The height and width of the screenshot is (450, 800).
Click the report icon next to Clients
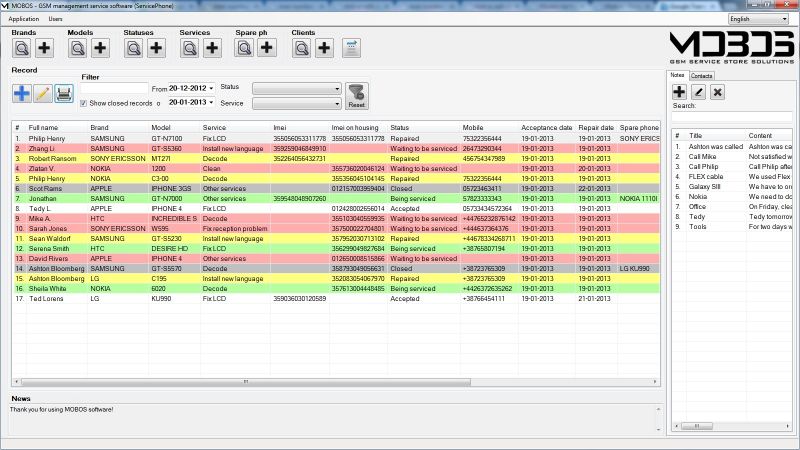[352, 48]
